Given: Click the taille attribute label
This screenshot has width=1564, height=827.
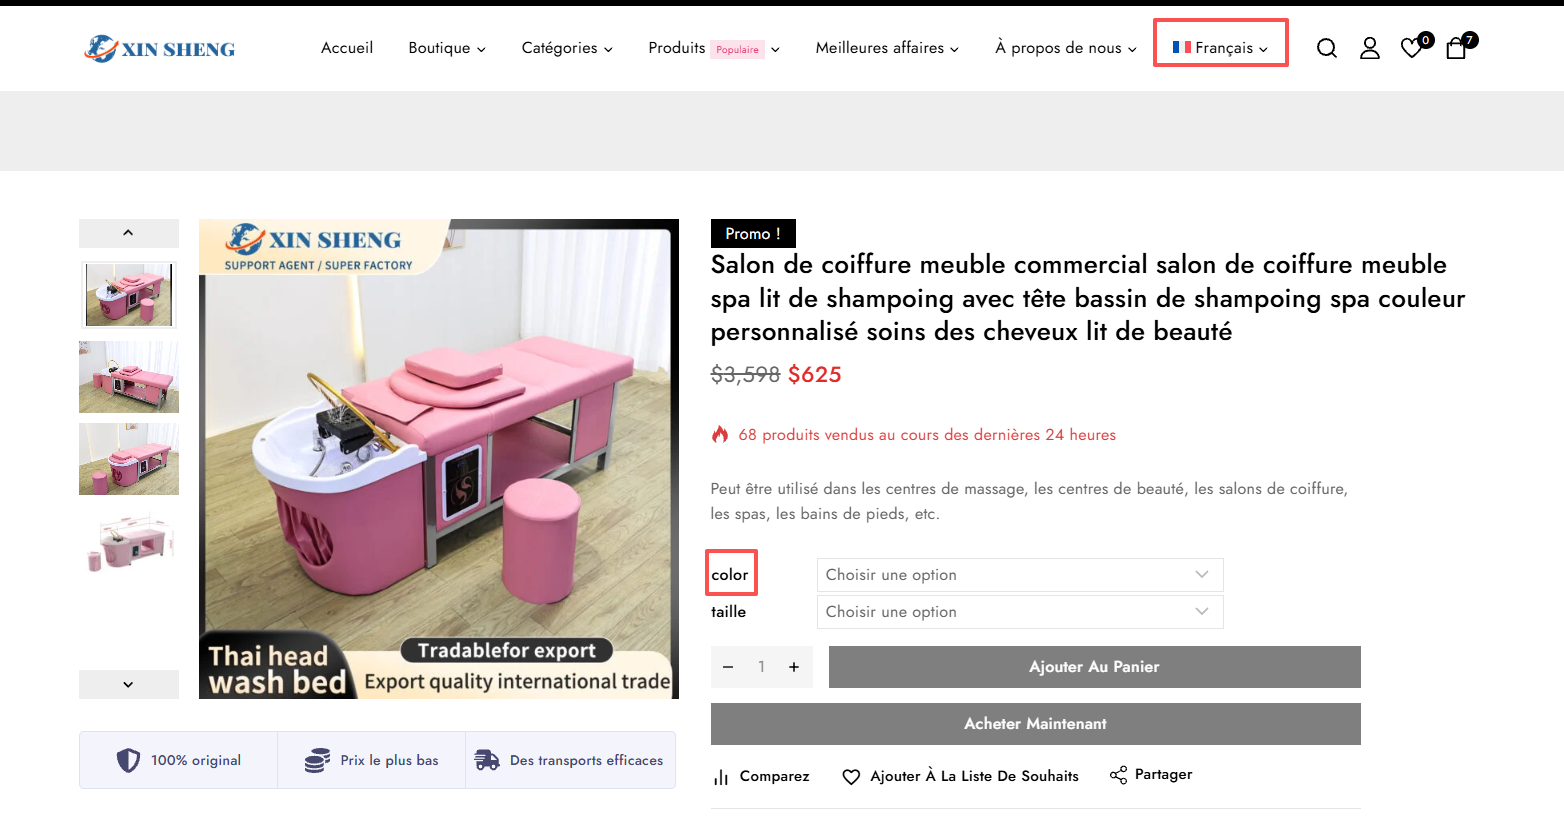Looking at the screenshot, I should pos(728,612).
